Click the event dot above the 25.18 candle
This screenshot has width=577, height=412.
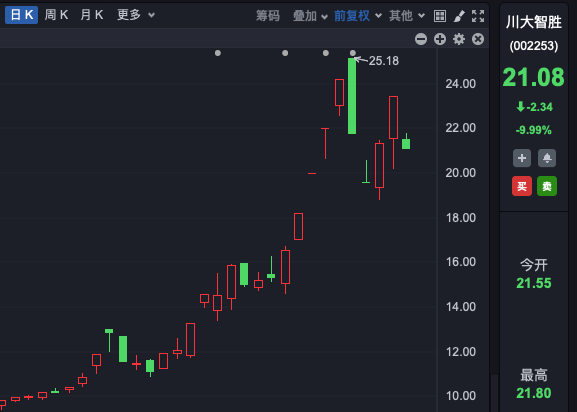353,53
